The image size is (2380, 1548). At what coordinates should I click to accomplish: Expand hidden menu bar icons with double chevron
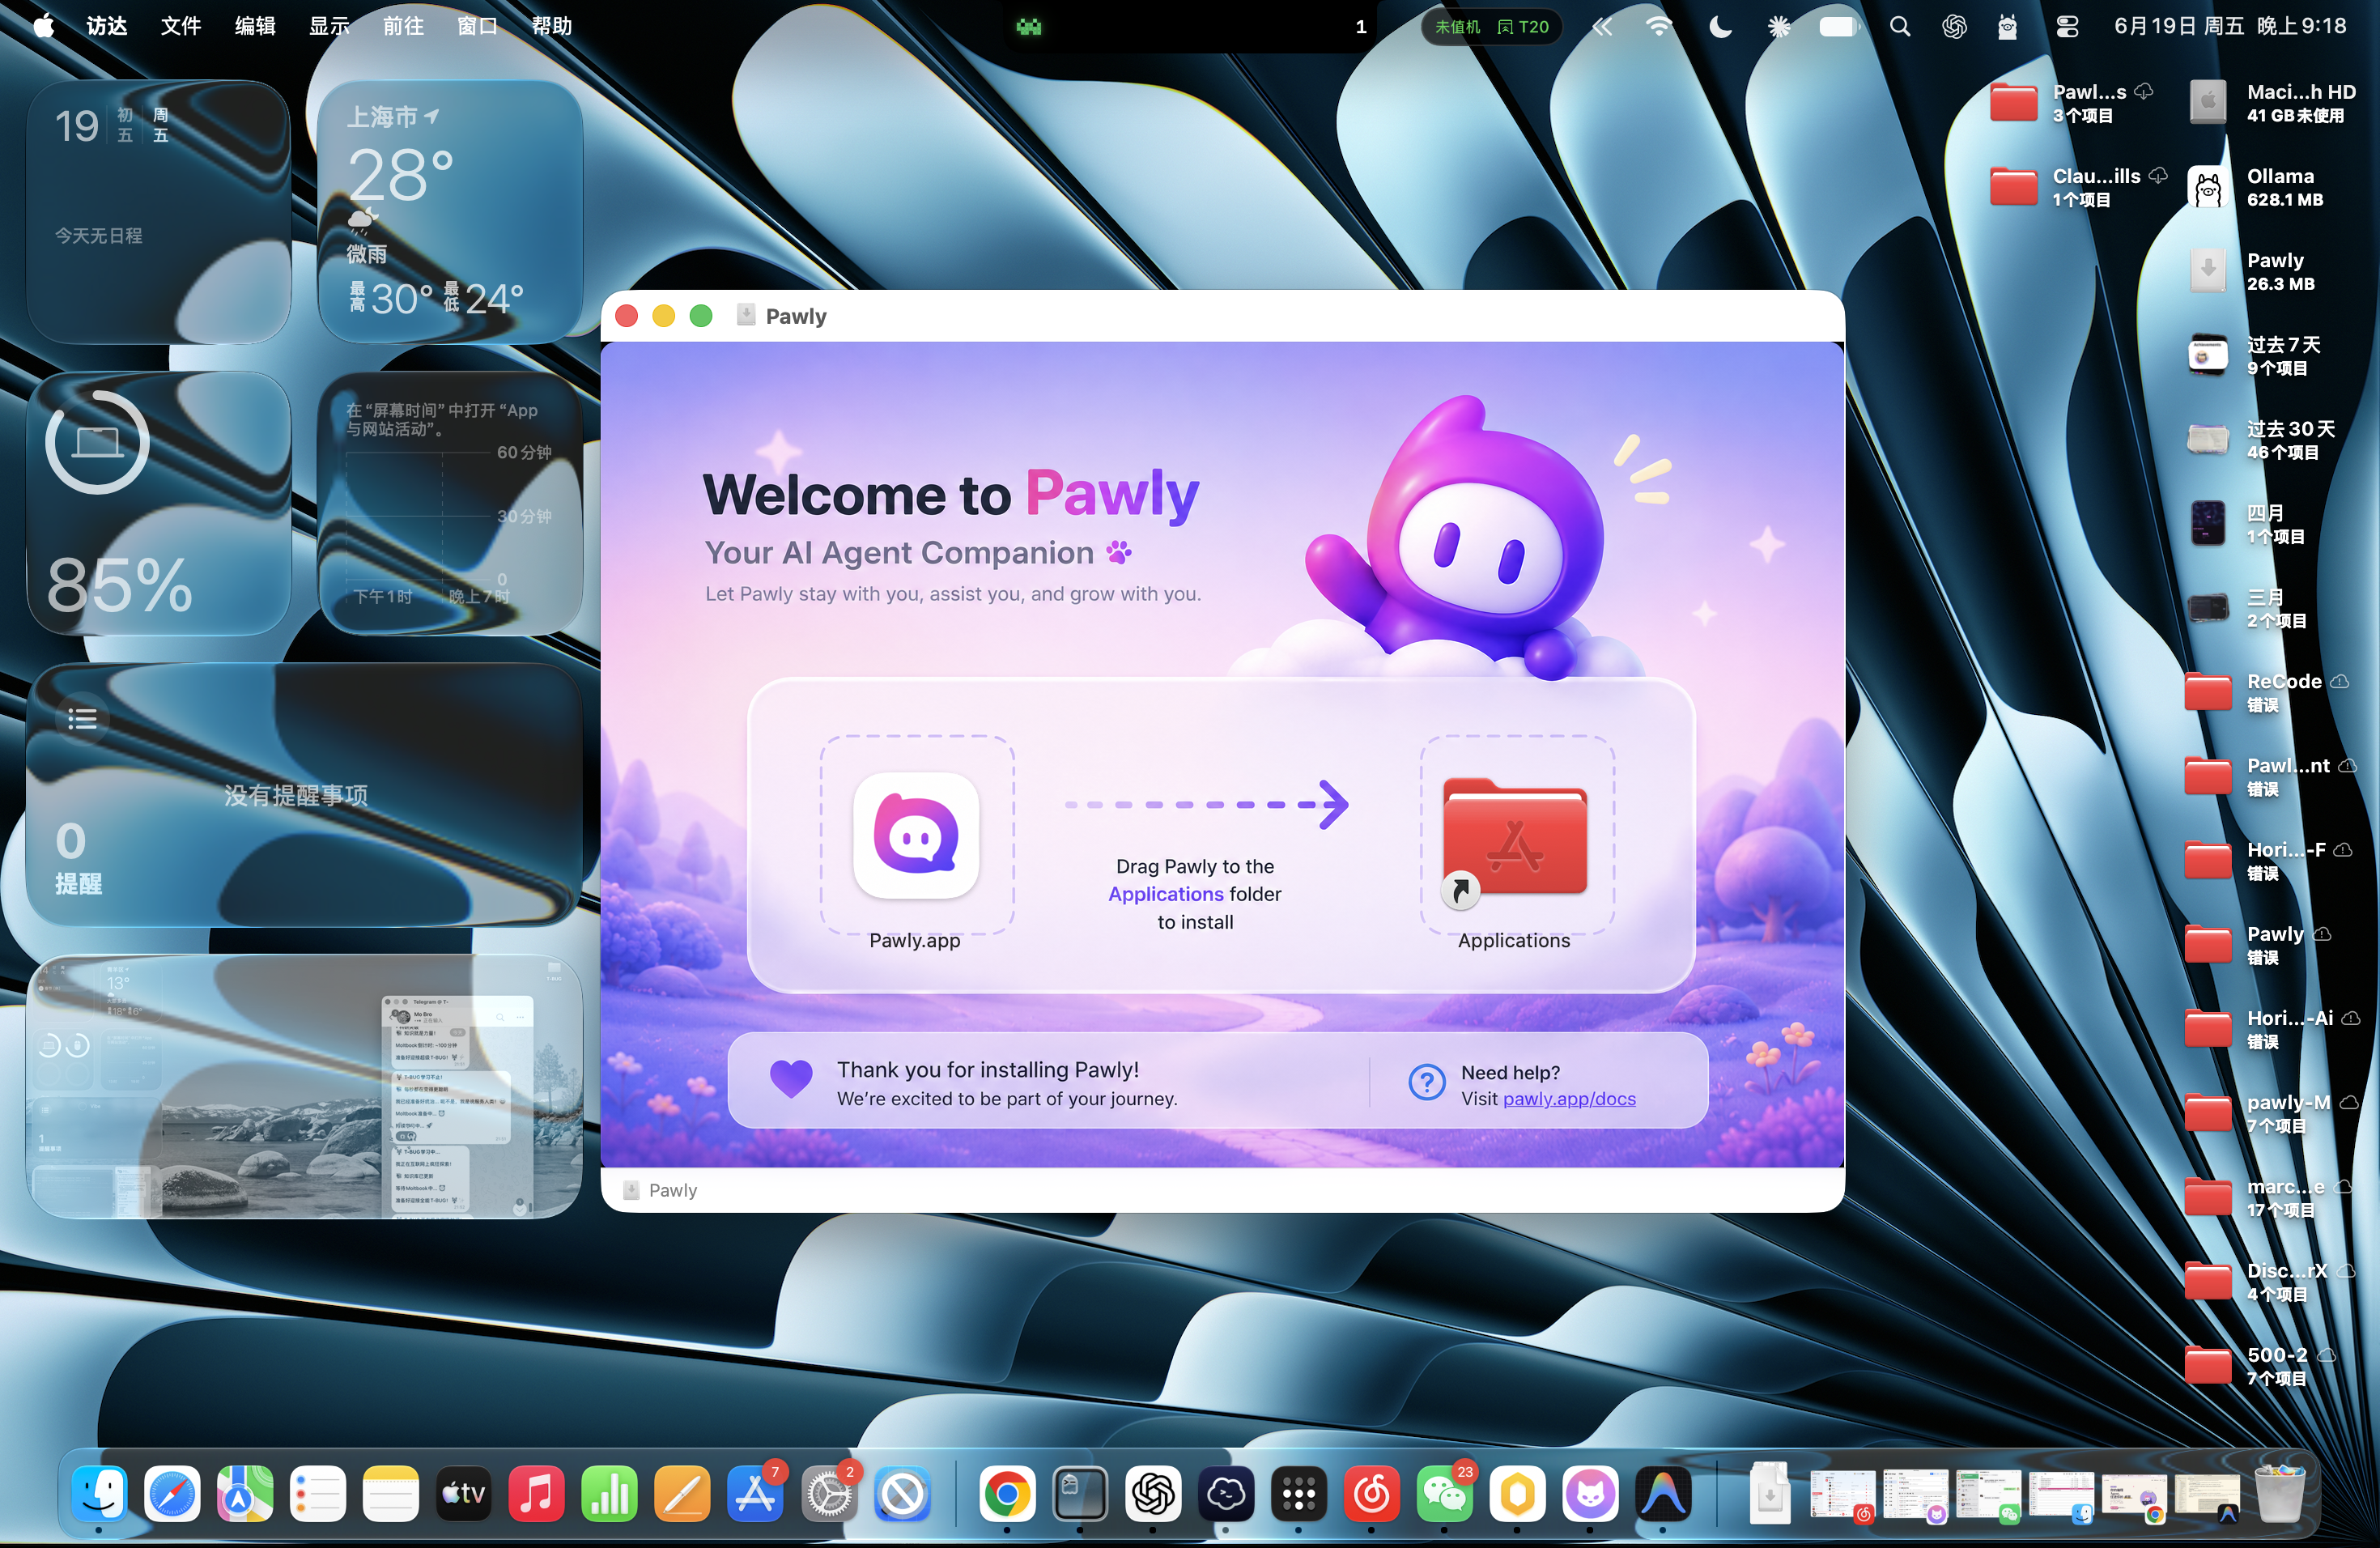tap(1602, 27)
